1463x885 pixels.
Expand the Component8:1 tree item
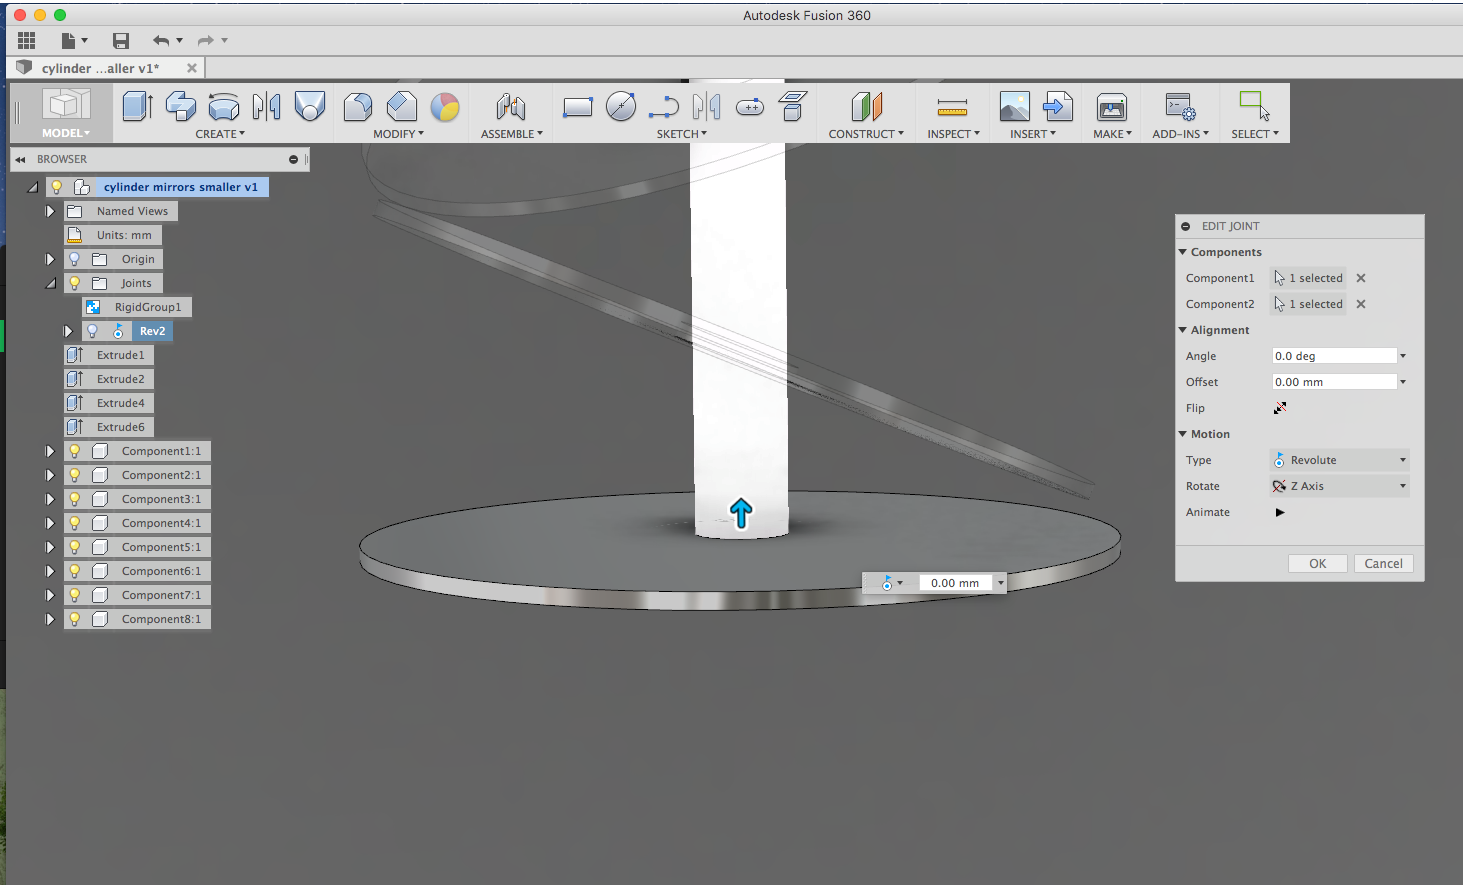[x=50, y=619]
